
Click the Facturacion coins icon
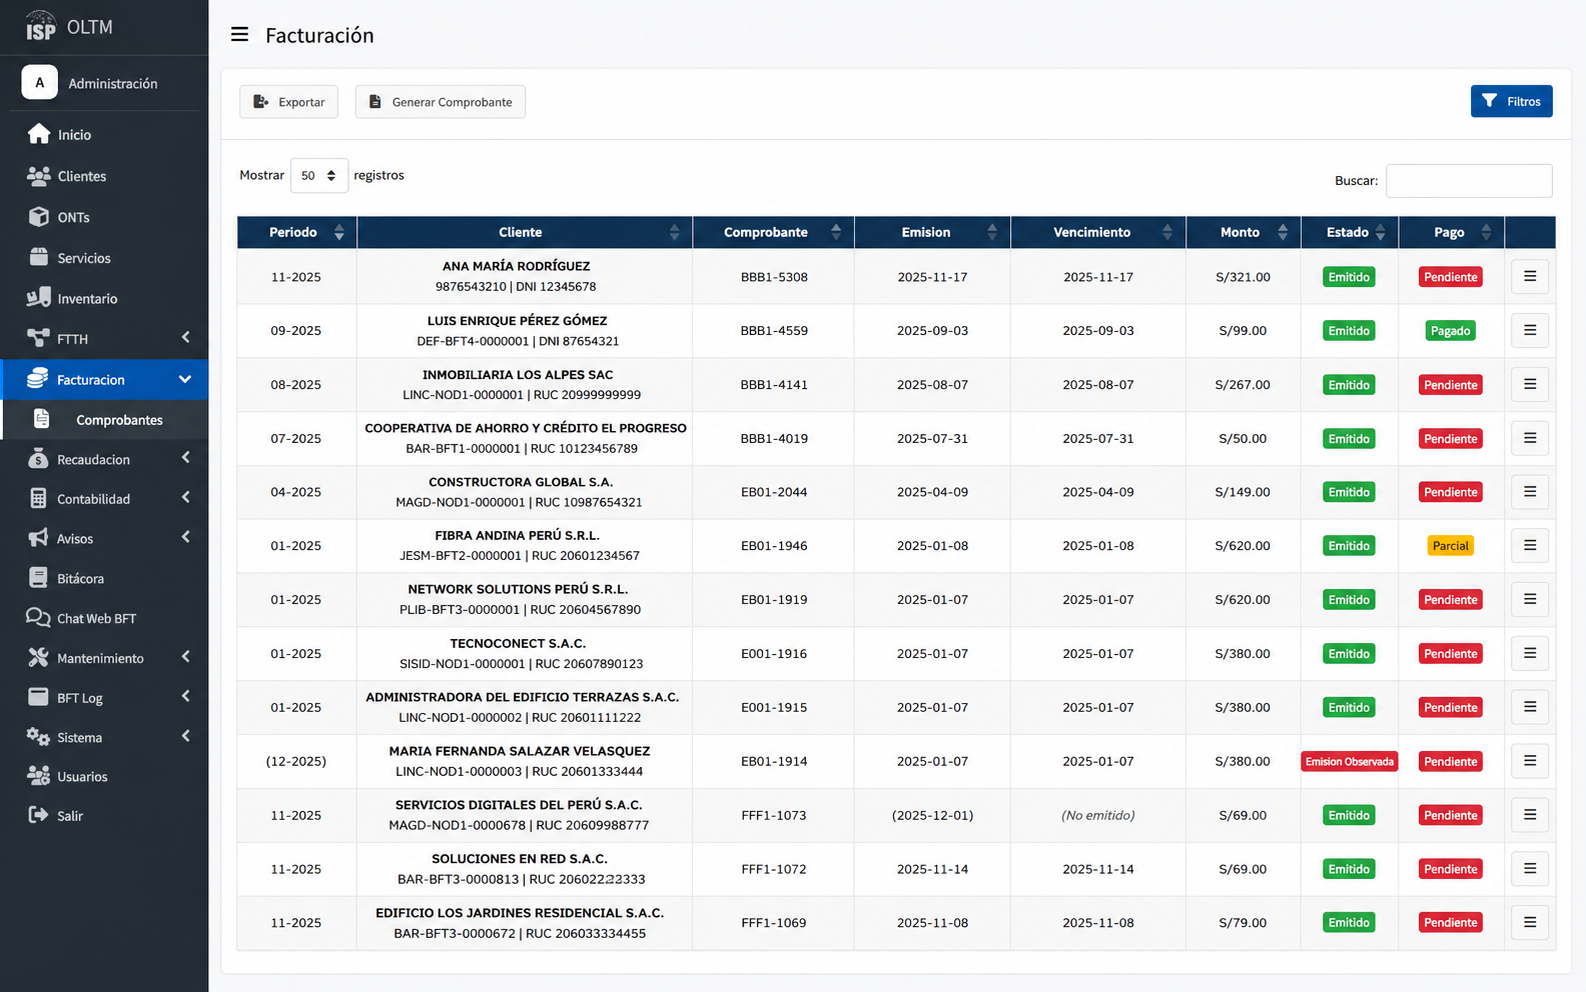click(x=38, y=379)
